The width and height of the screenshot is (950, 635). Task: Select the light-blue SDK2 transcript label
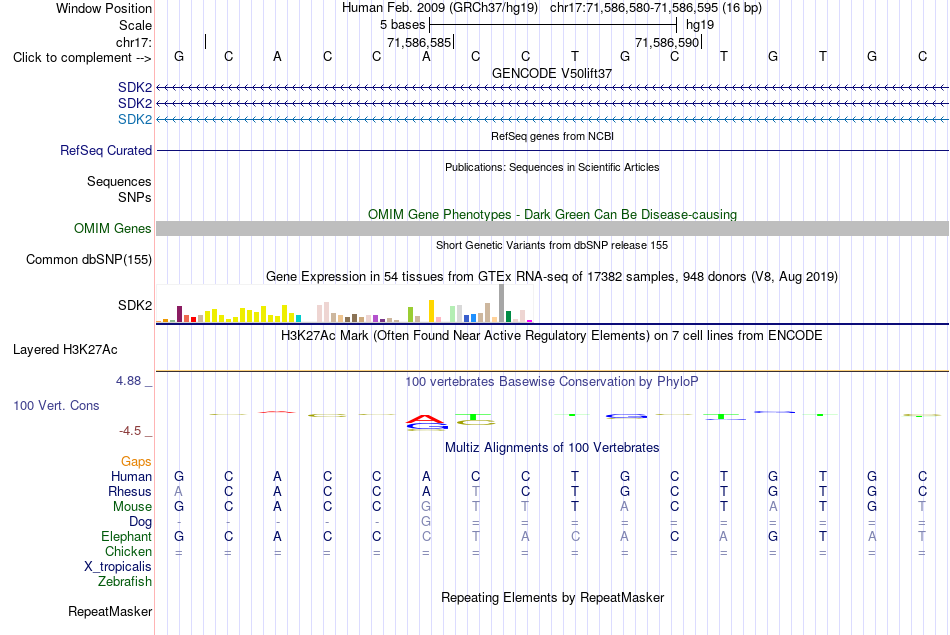click(135, 119)
